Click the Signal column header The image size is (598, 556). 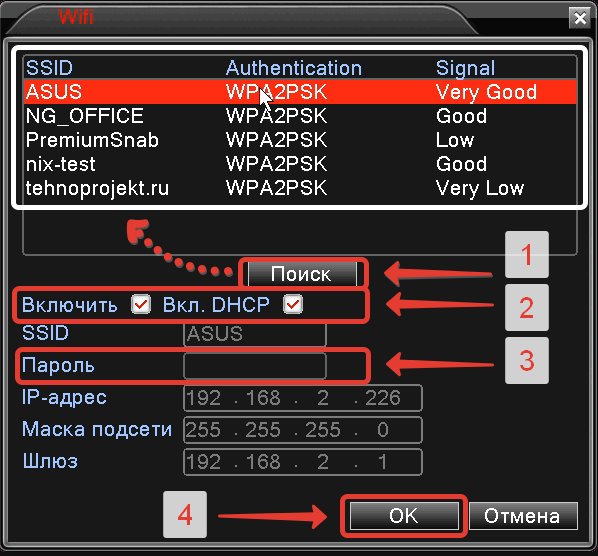[465, 68]
